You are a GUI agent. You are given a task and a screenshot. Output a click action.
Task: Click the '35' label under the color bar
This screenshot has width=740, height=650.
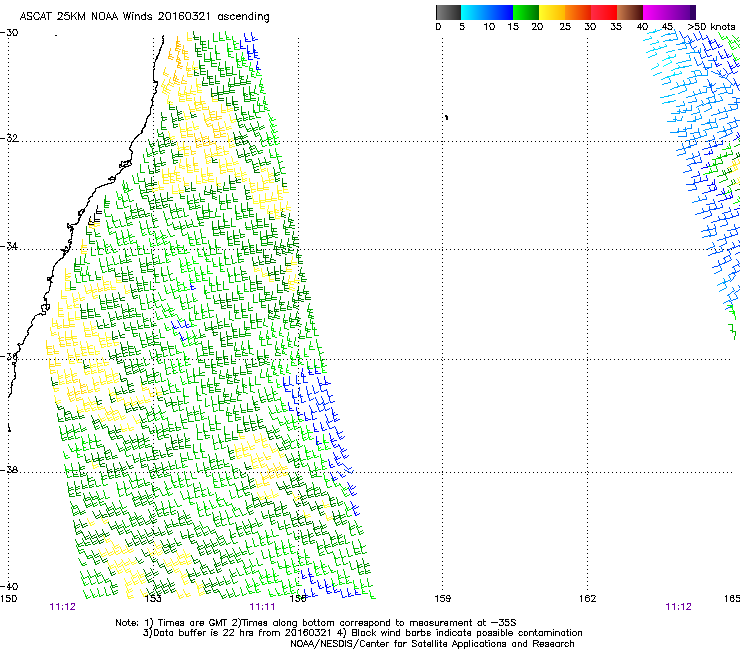616,27
